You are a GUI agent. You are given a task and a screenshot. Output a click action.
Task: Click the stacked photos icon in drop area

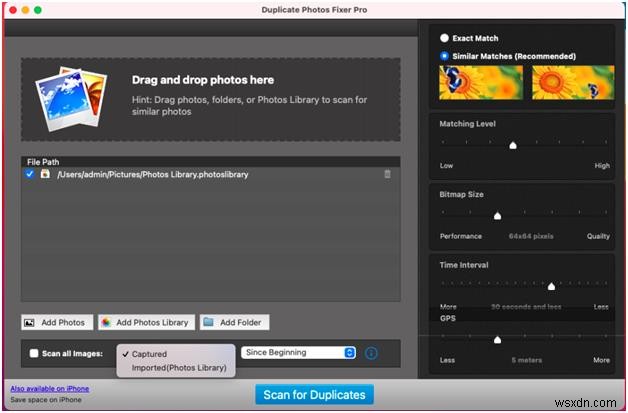(x=71, y=99)
